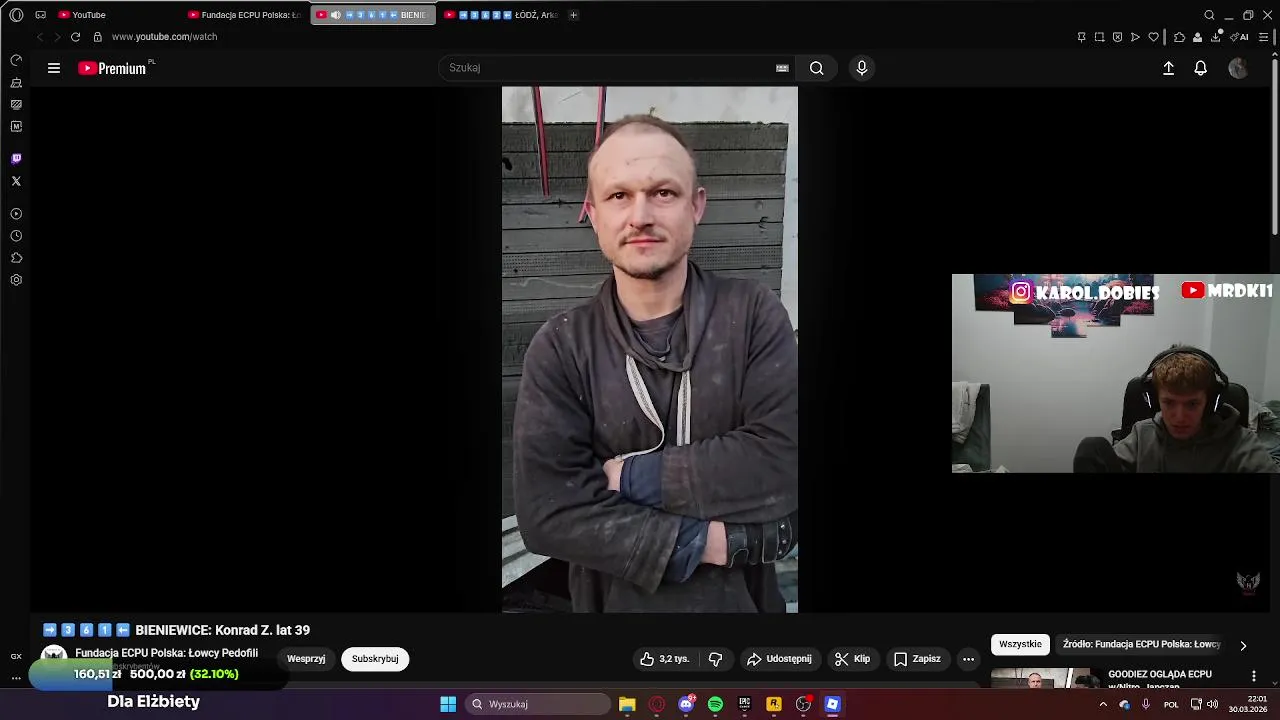Open File Explorer from the taskbar

[x=627, y=704]
